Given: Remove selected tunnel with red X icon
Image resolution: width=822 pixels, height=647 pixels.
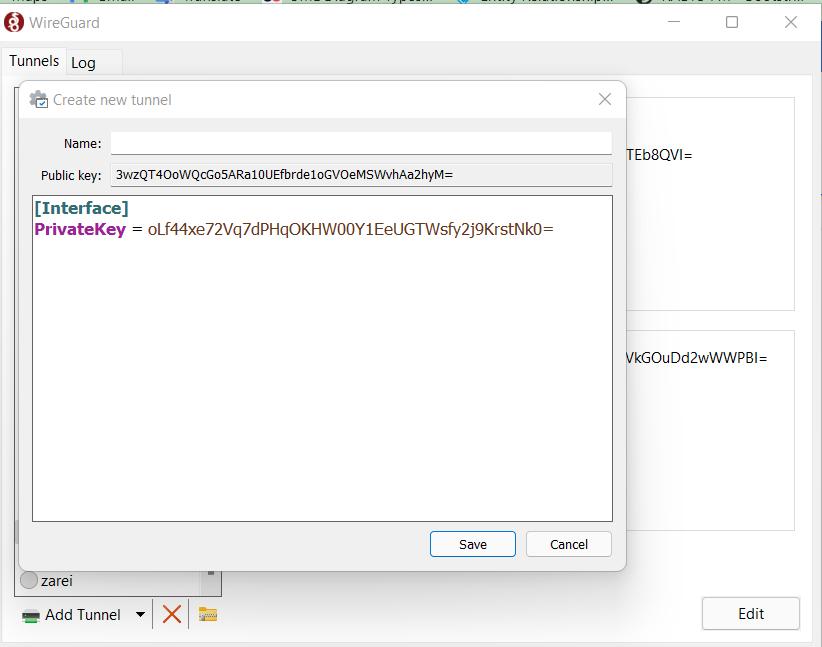Looking at the screenshot, I should [171, 614].
